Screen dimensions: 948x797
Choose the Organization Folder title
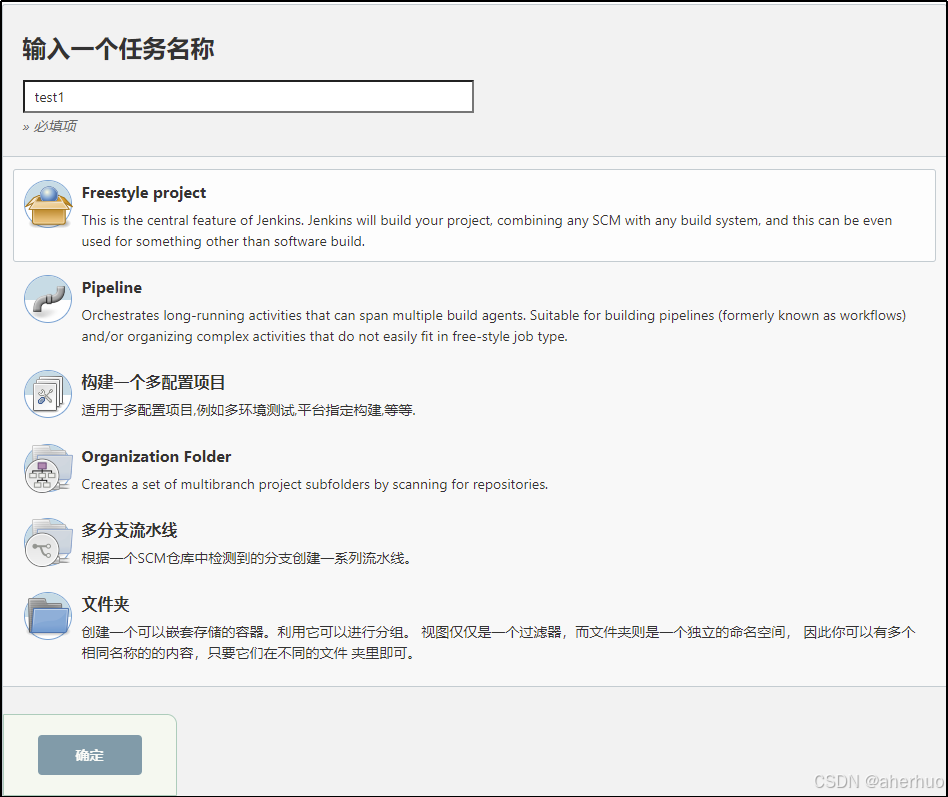tap(157, 457)
